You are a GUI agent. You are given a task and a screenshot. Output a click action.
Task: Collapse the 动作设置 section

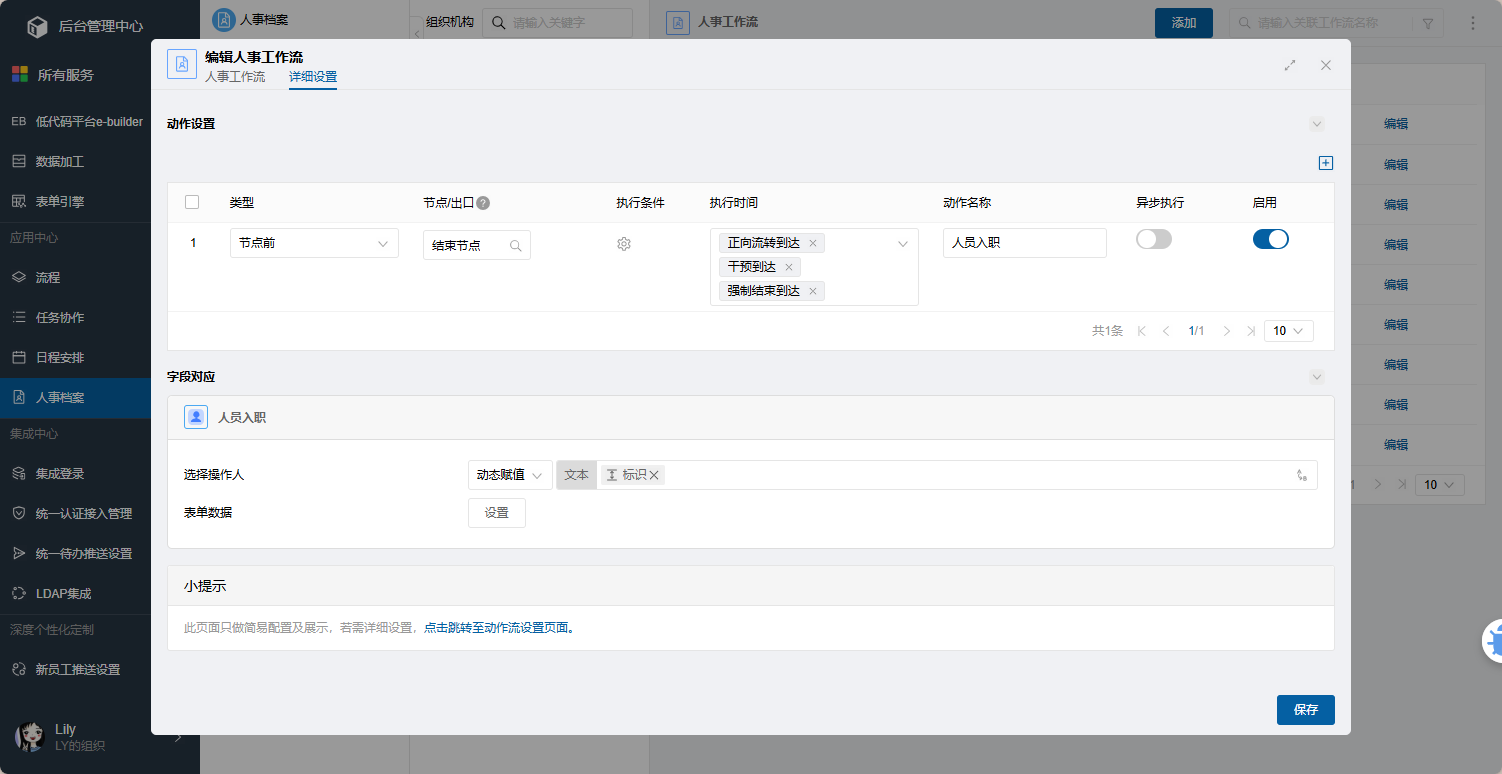click(x=1317, y=124)
